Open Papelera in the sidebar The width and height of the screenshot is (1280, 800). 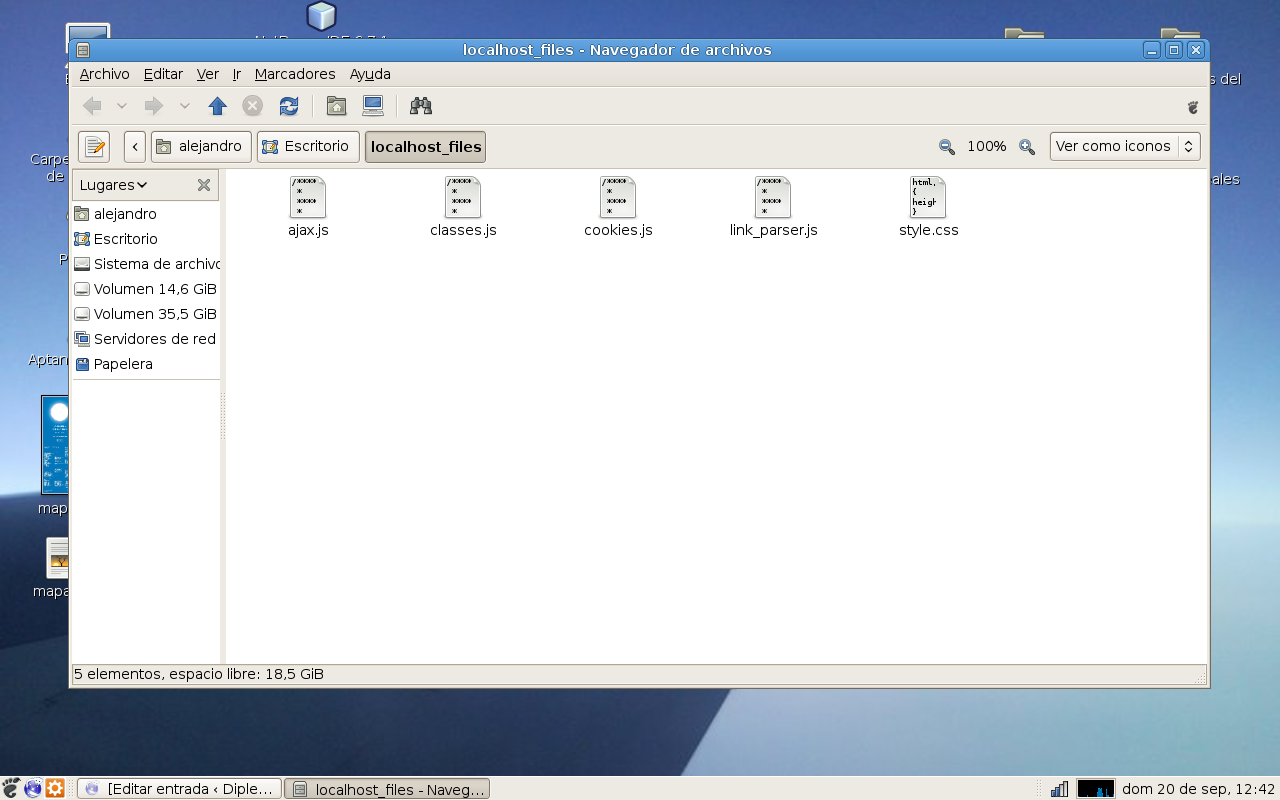coord(146,364)
